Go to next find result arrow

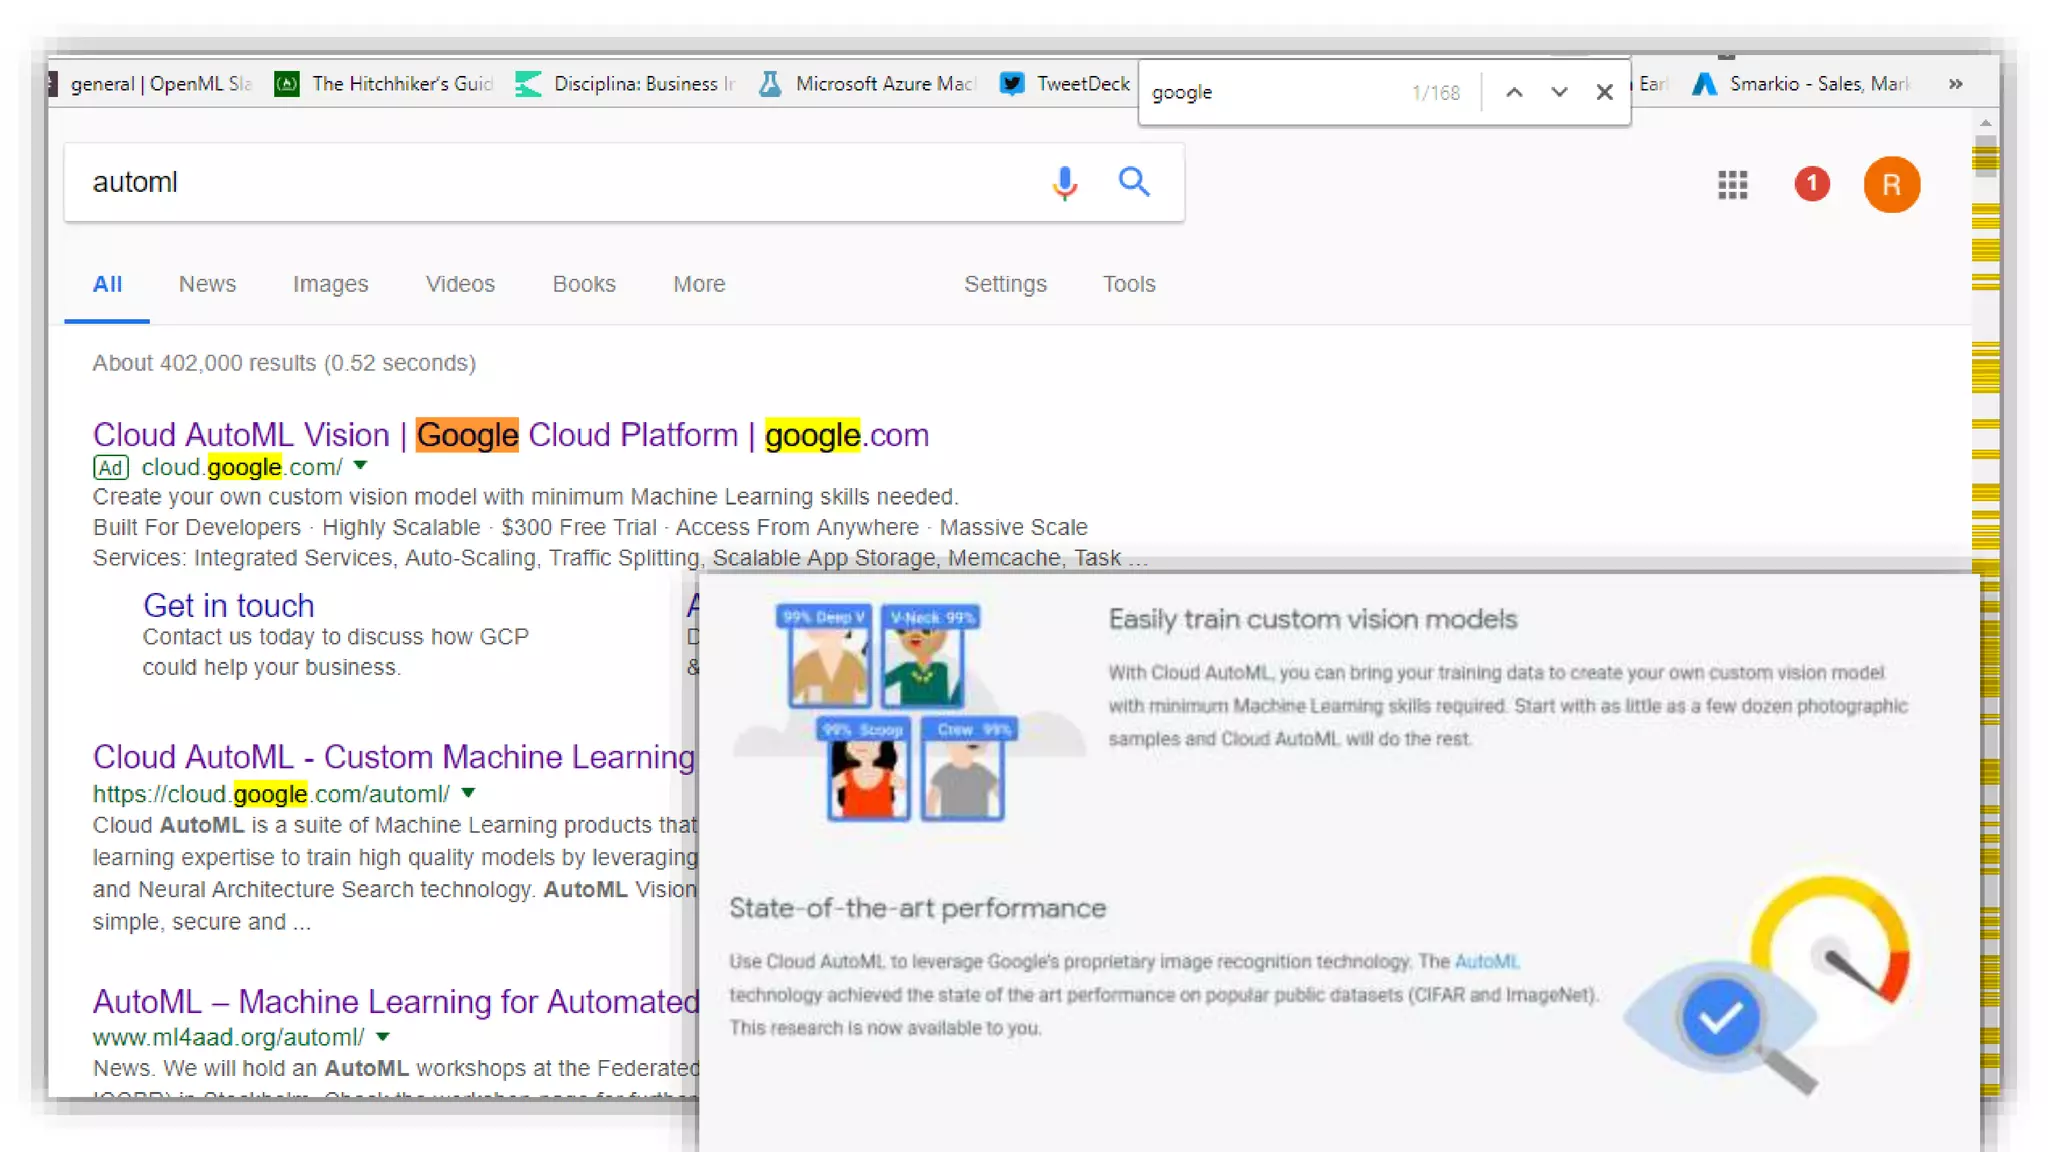(1559, 92)
